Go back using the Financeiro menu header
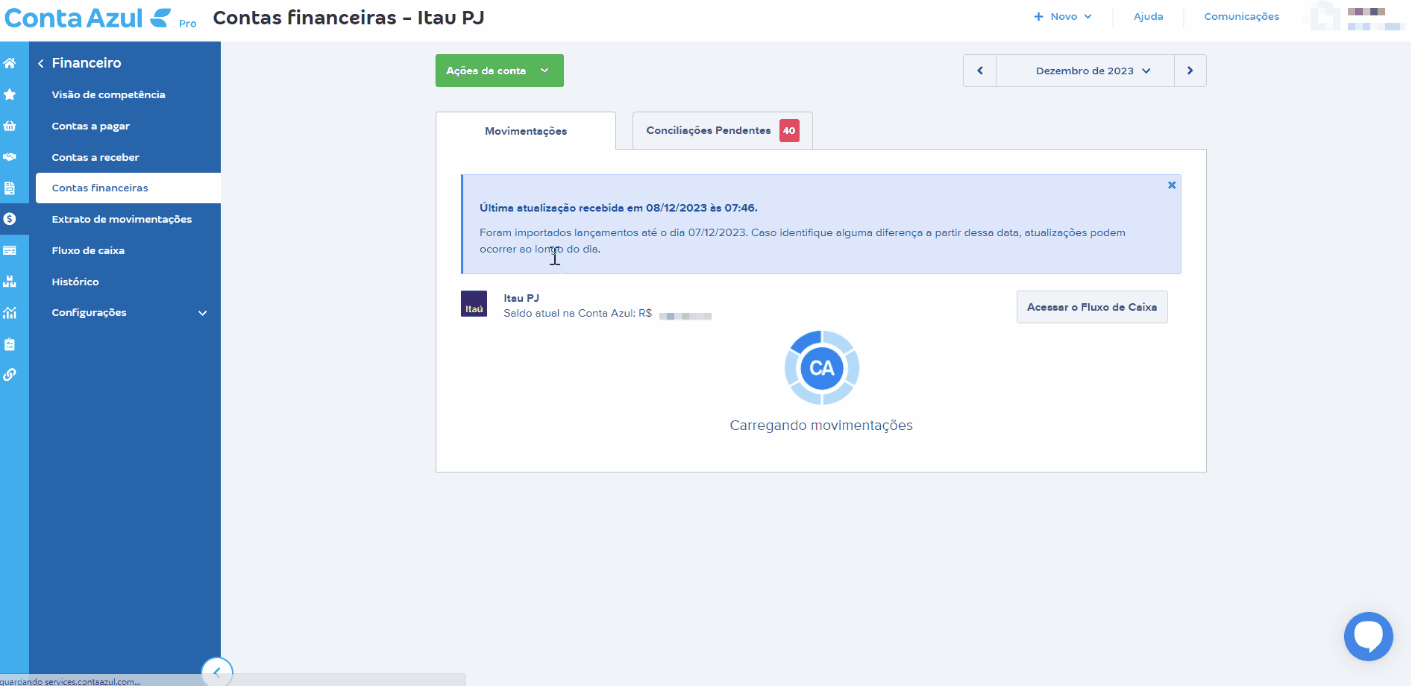Image resolution: width=1411 pixels, height=686 pixels. pyautogui.click(x=80, y=63)
